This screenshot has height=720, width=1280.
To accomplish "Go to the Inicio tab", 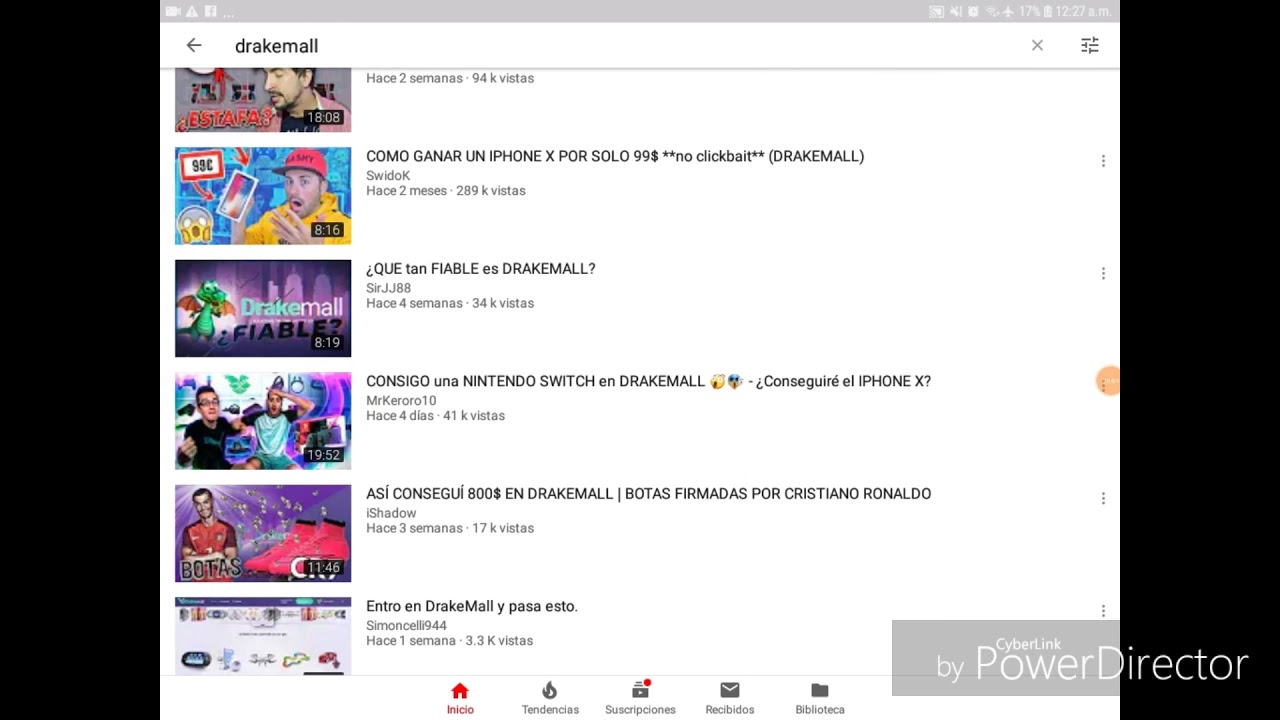I will [x=460, y=698].
